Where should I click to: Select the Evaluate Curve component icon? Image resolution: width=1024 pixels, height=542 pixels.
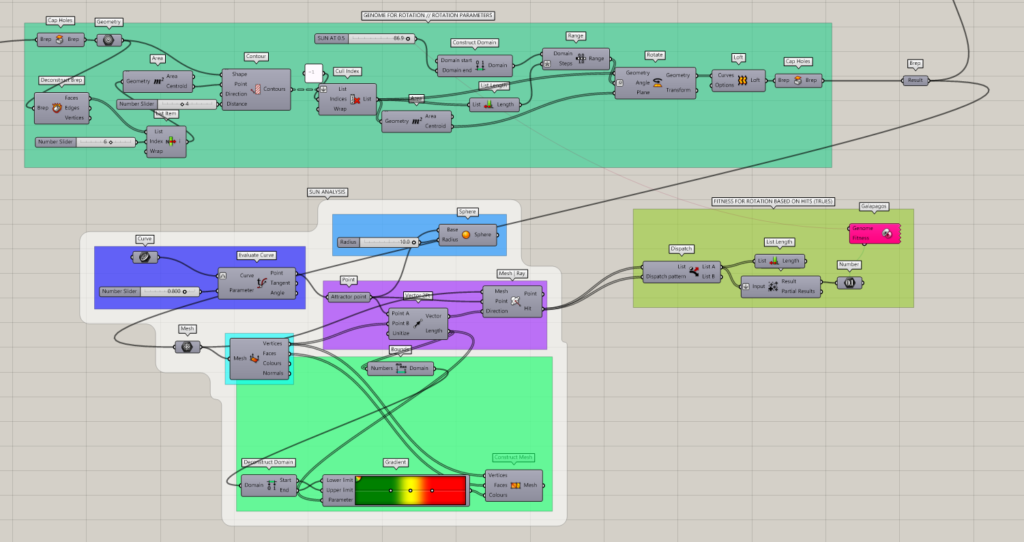pos(262,282)
